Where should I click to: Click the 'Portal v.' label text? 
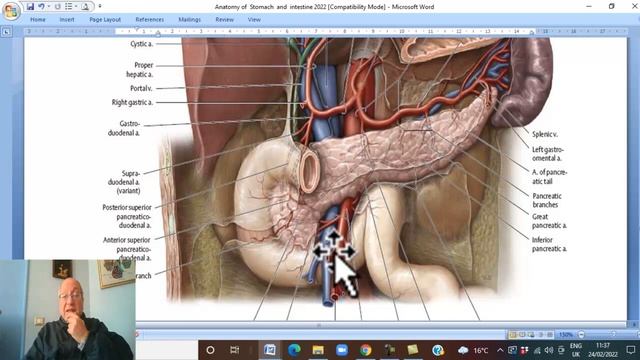(x=141, y=88)
